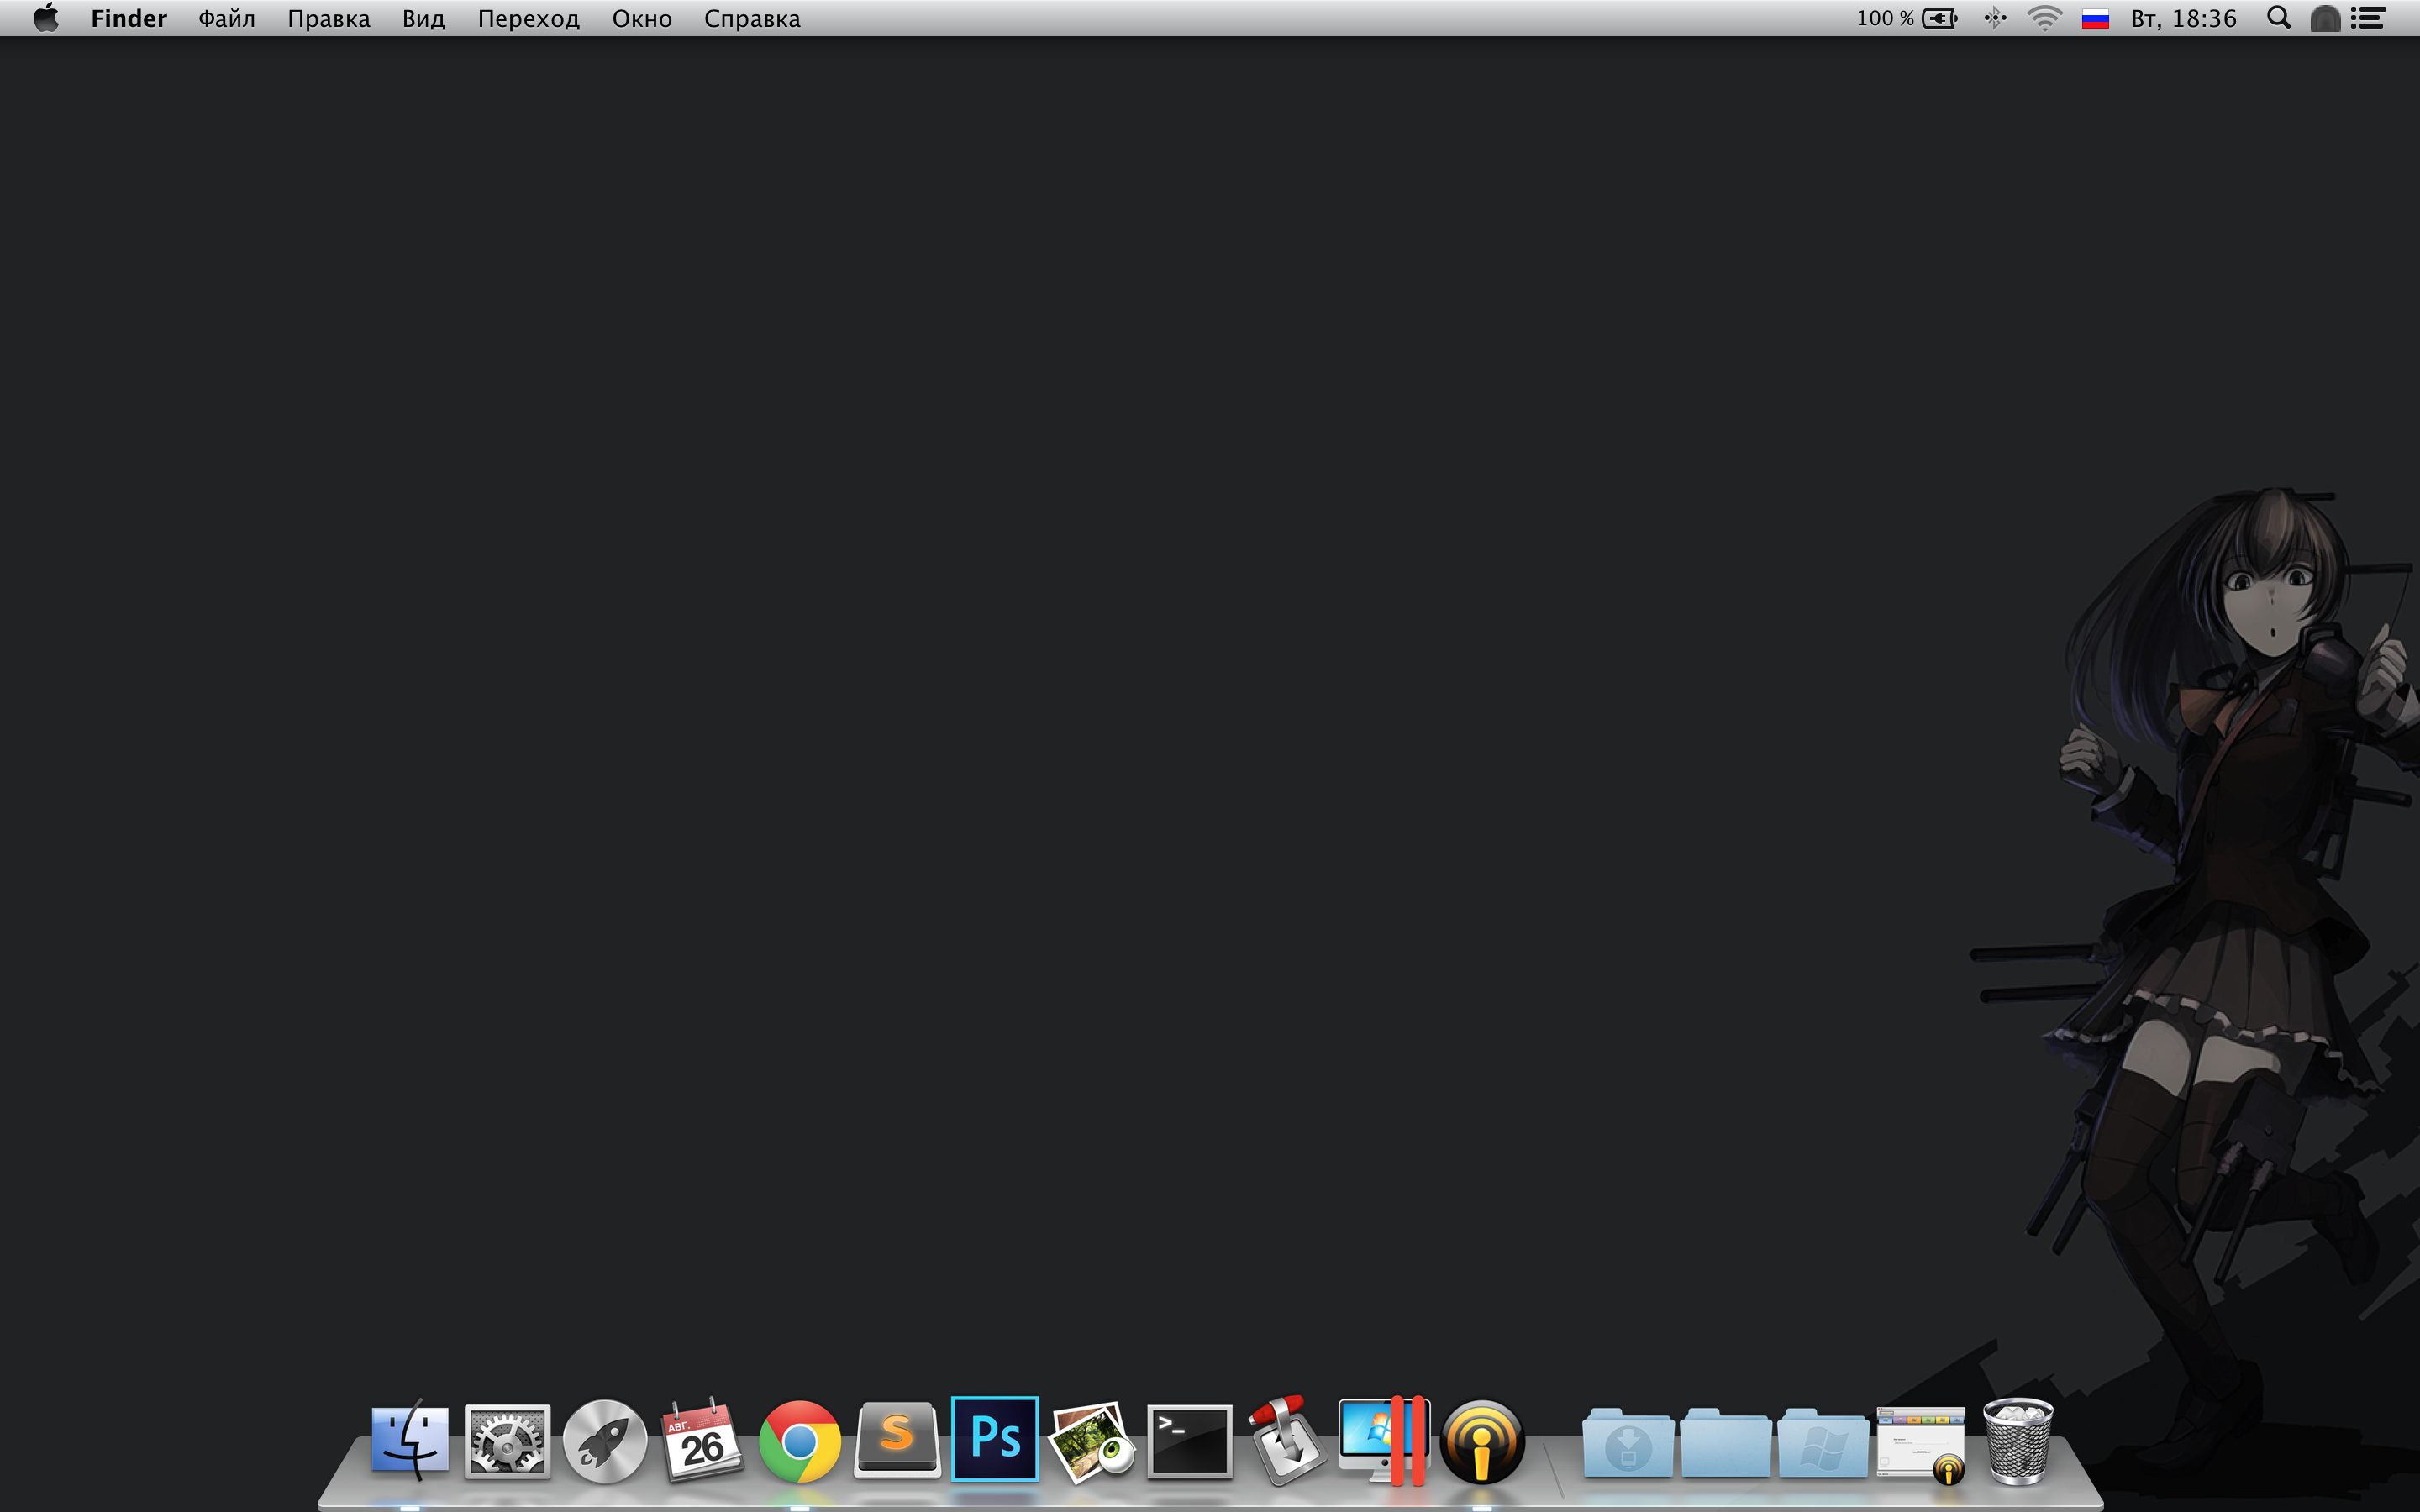
Task: Open Terminal app icon
Action: (x=1189, y=1440)
